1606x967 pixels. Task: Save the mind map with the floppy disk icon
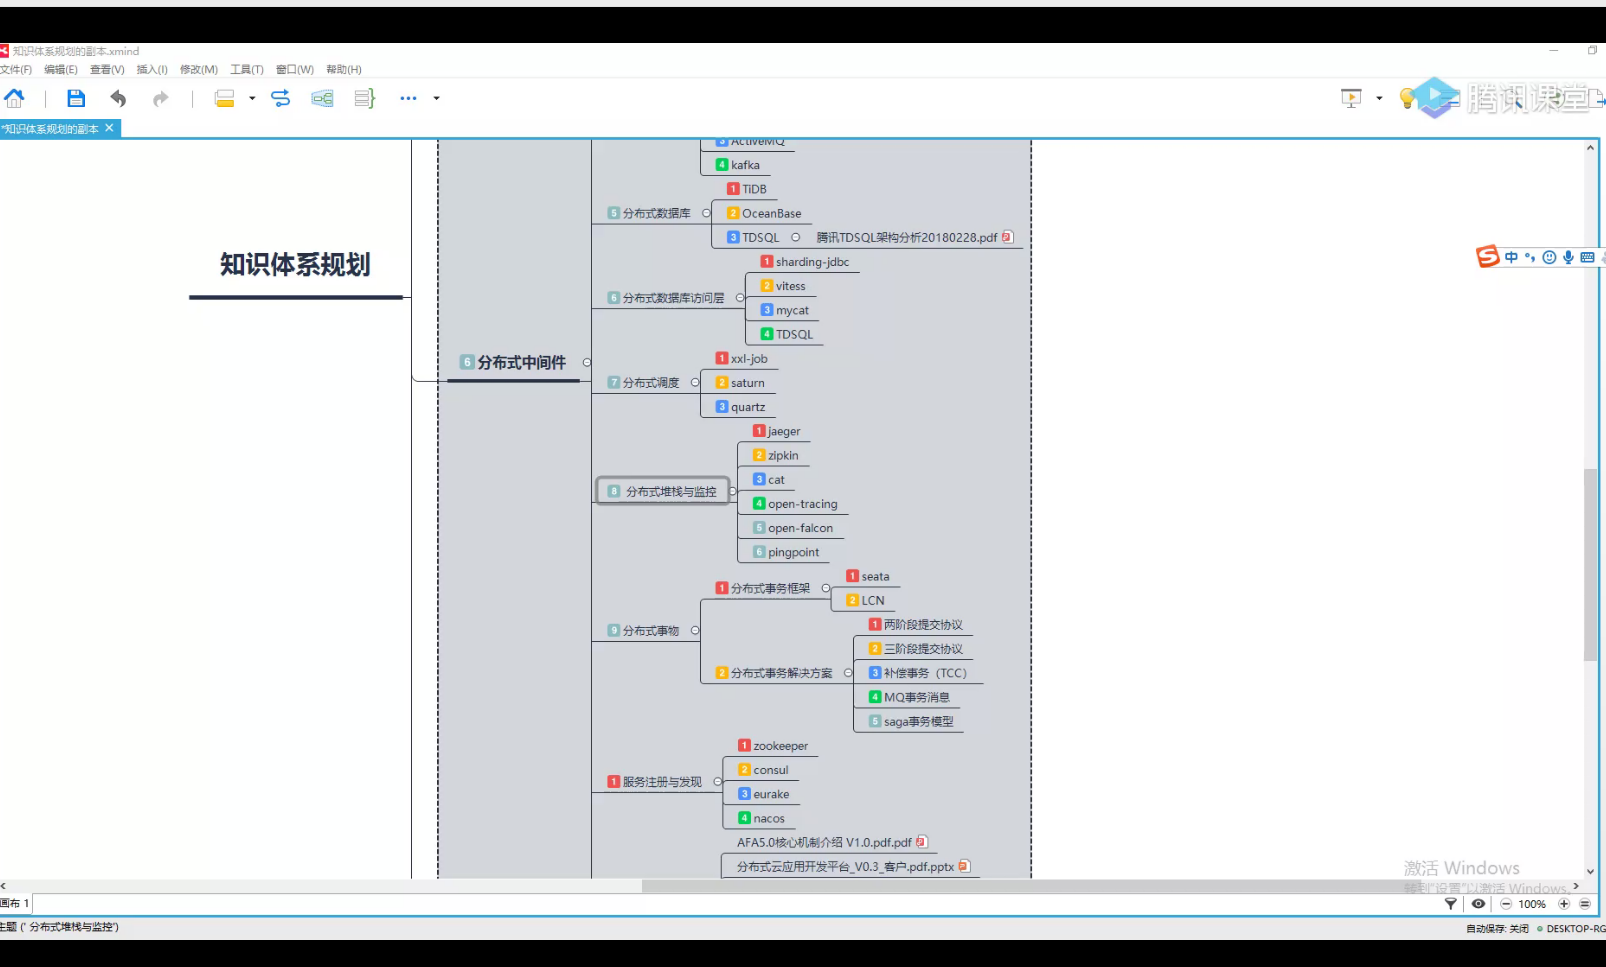click(x=76, y=98)
